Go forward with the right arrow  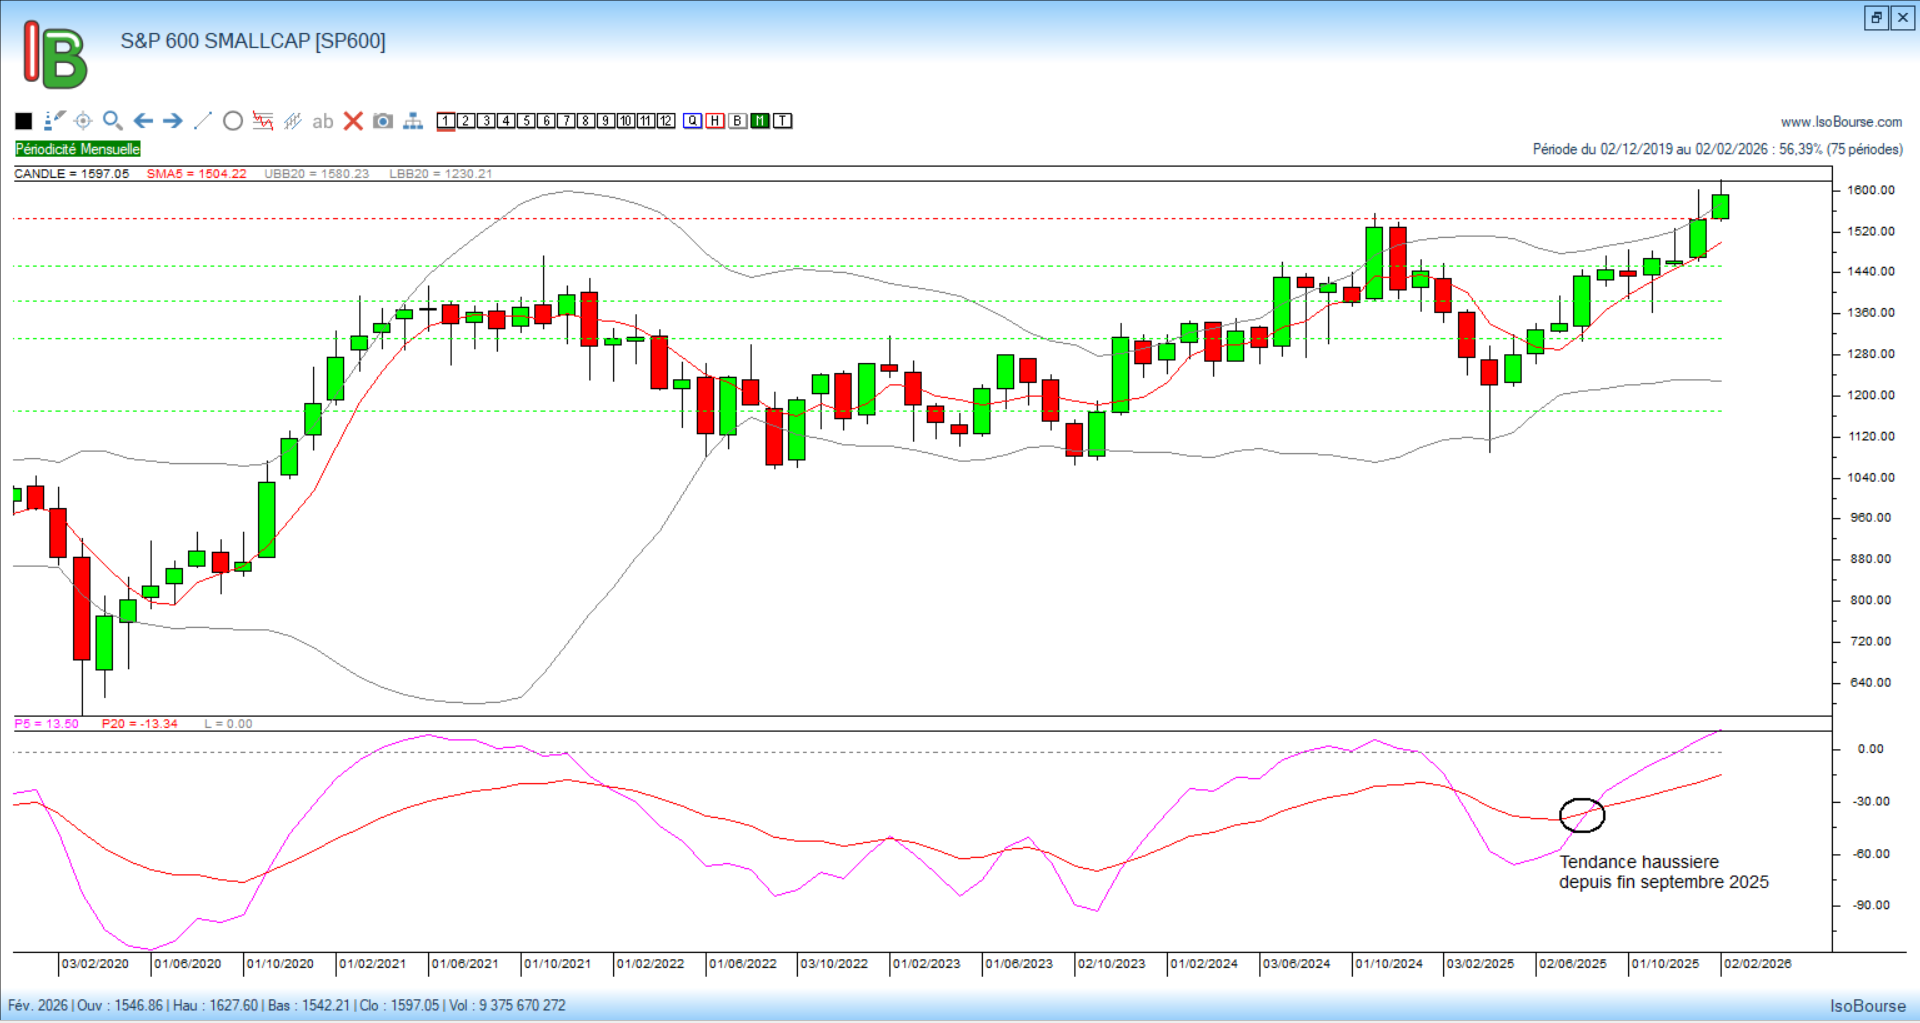[x=173, y=121]
